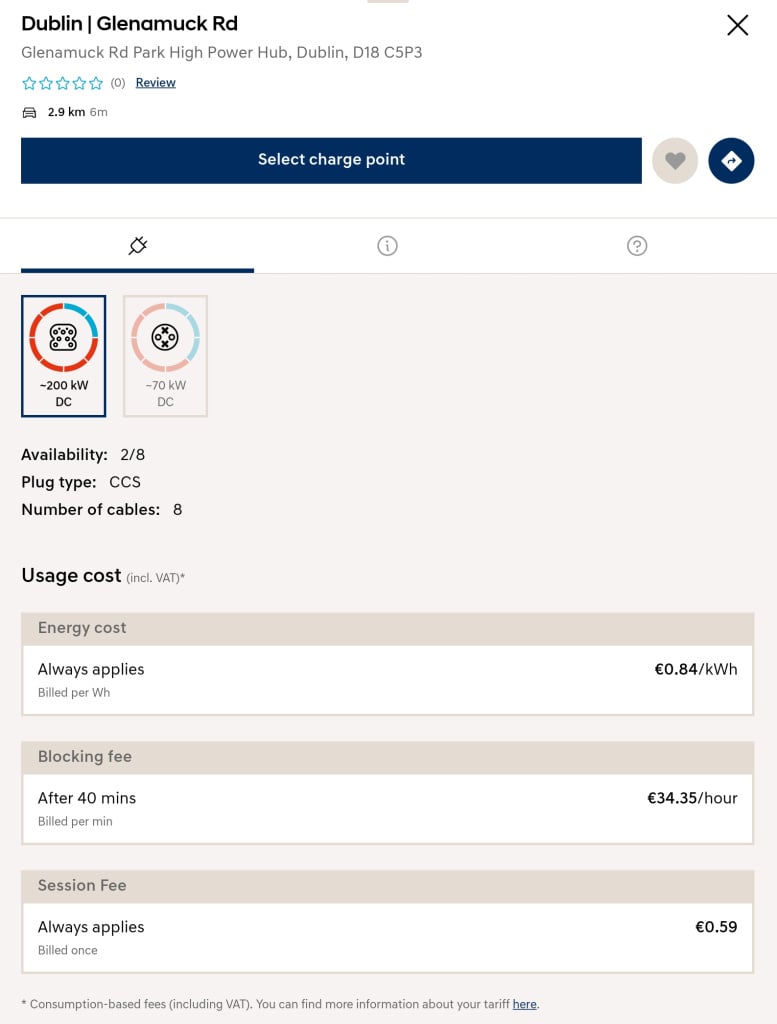Follow the 'here' tariff information link
Image resolution: width=777 pixels, height=1024 pixels.
[x=524, y=1004]
